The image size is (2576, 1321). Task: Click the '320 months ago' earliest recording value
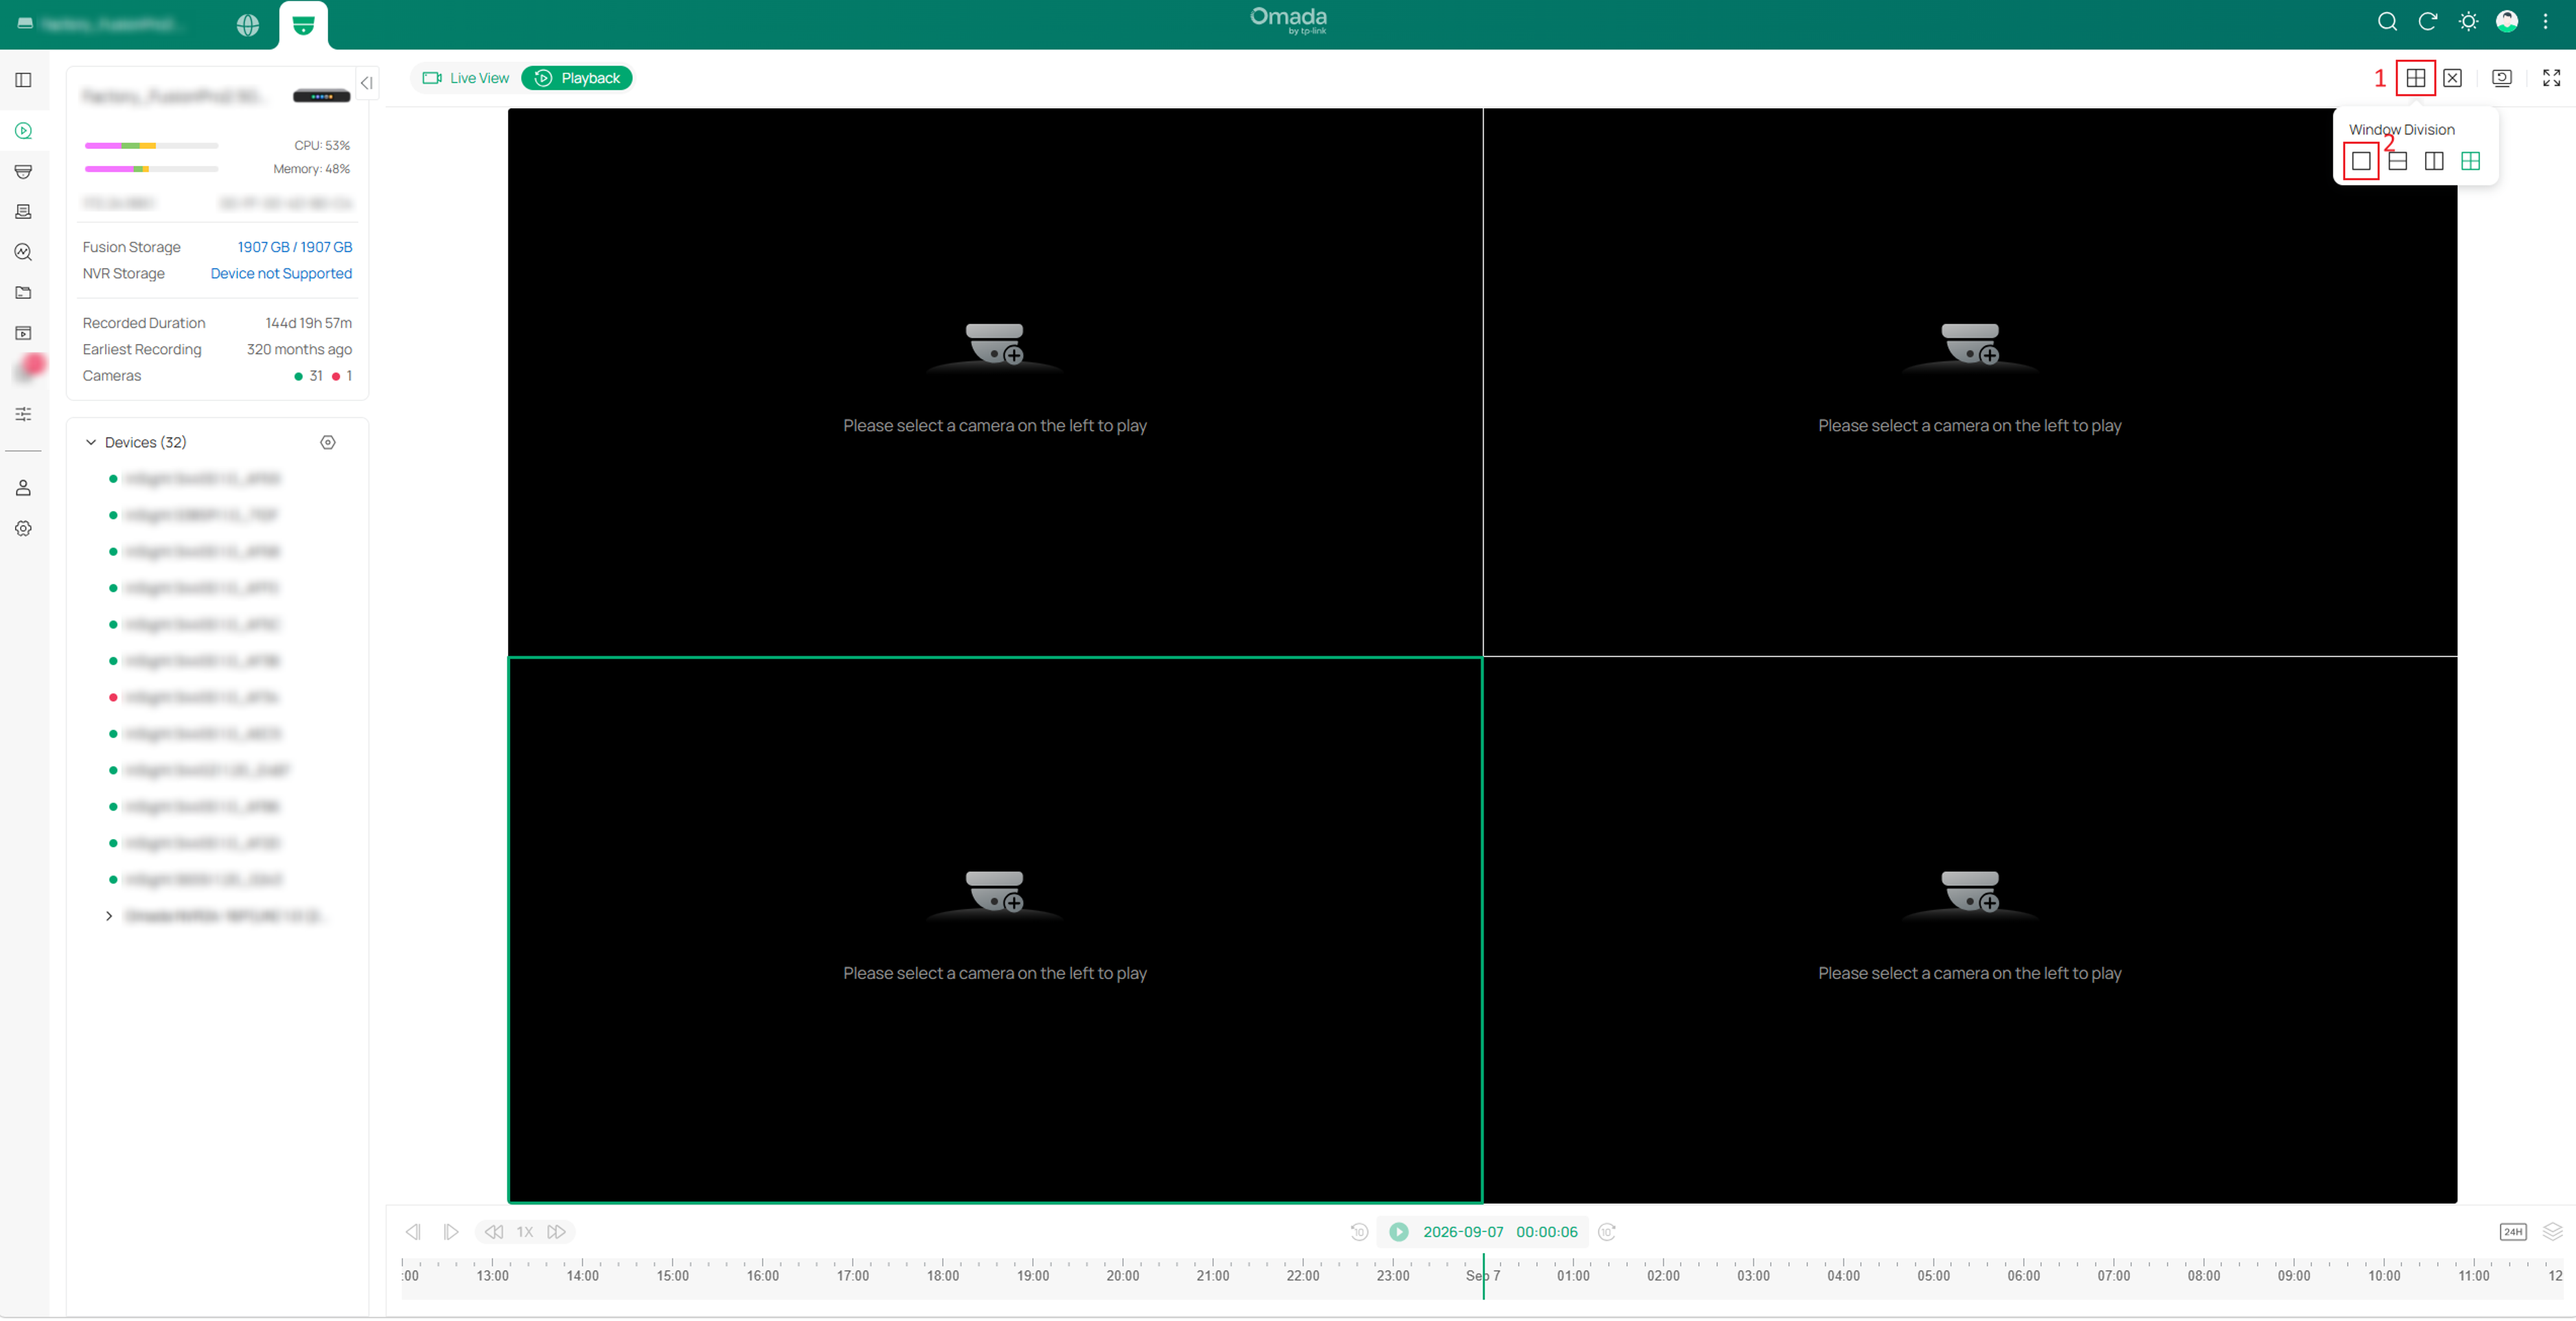[x=299, y=349]
